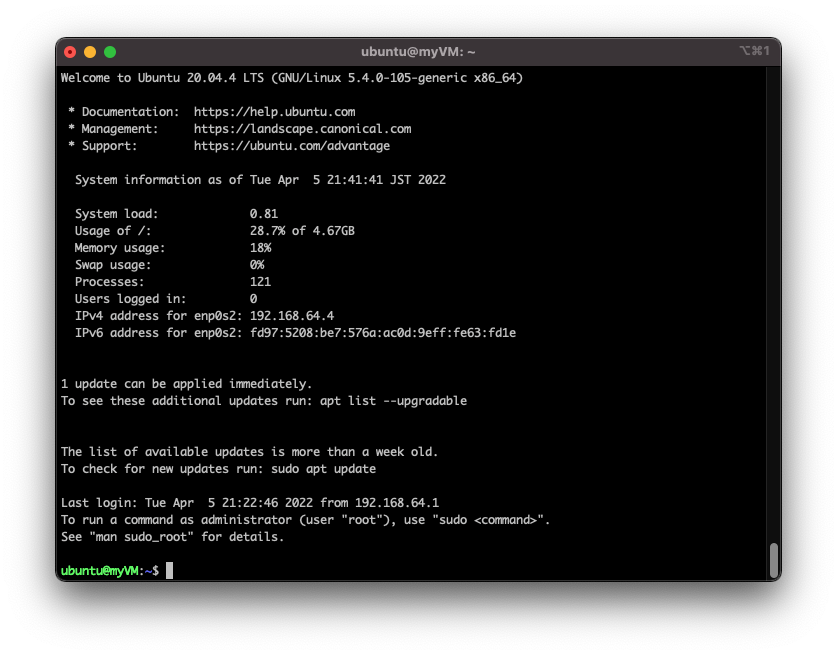Image resolution: width=837 pixels, height=655 pixels.
Task: Click the terminal cursor block at the prompt
Action: [x=169, y=571]
